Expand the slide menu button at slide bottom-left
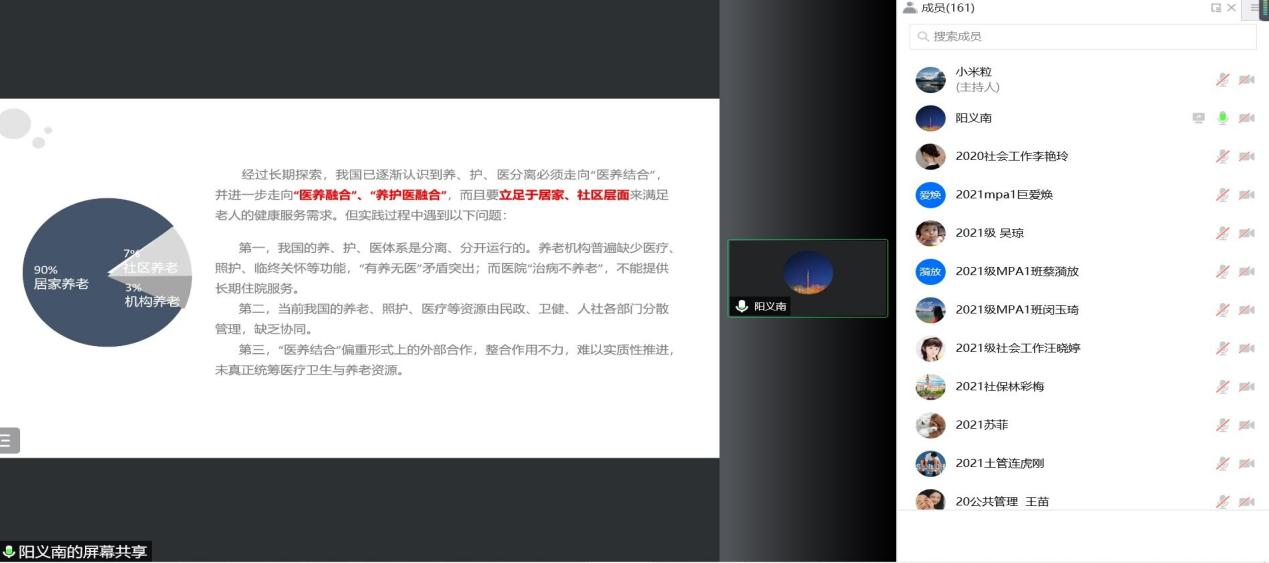 (9, 440)
